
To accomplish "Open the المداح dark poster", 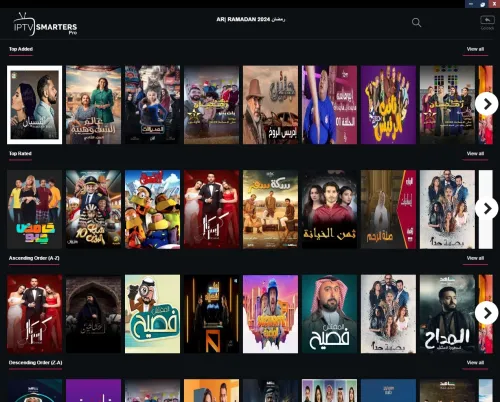I will tap(447, 314).
